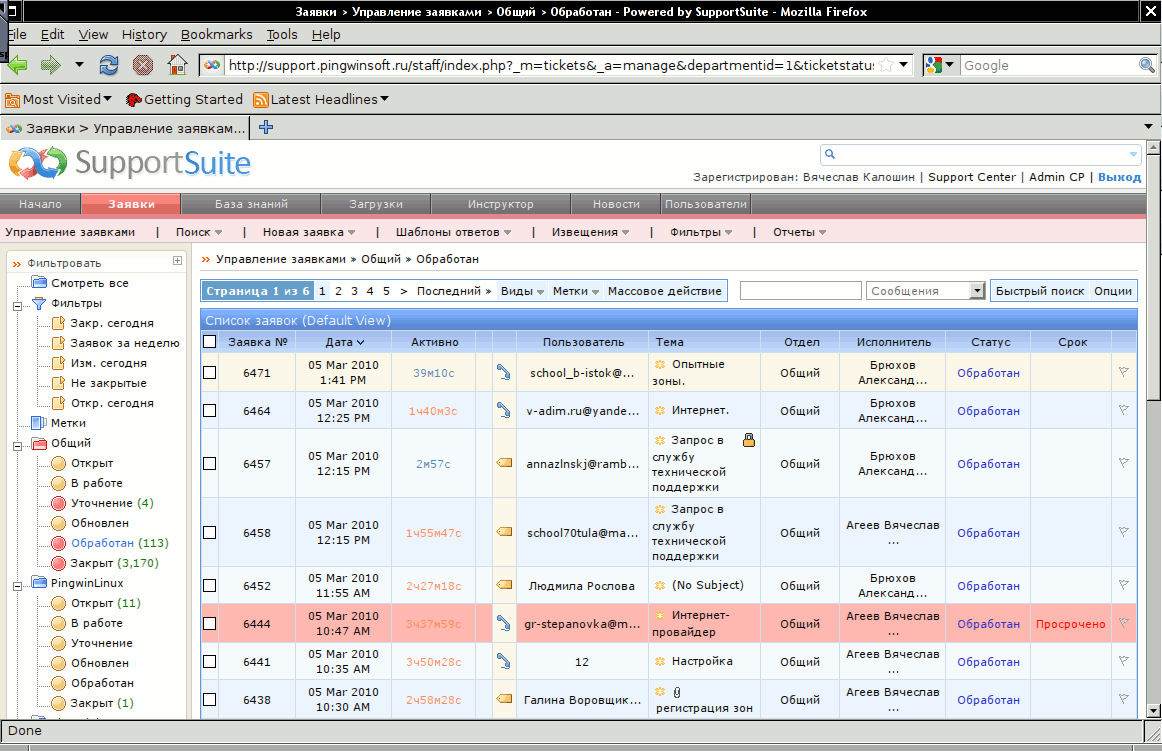
Task: Select the checkbox for ticket 6471
Action: (x=210, y=373)
